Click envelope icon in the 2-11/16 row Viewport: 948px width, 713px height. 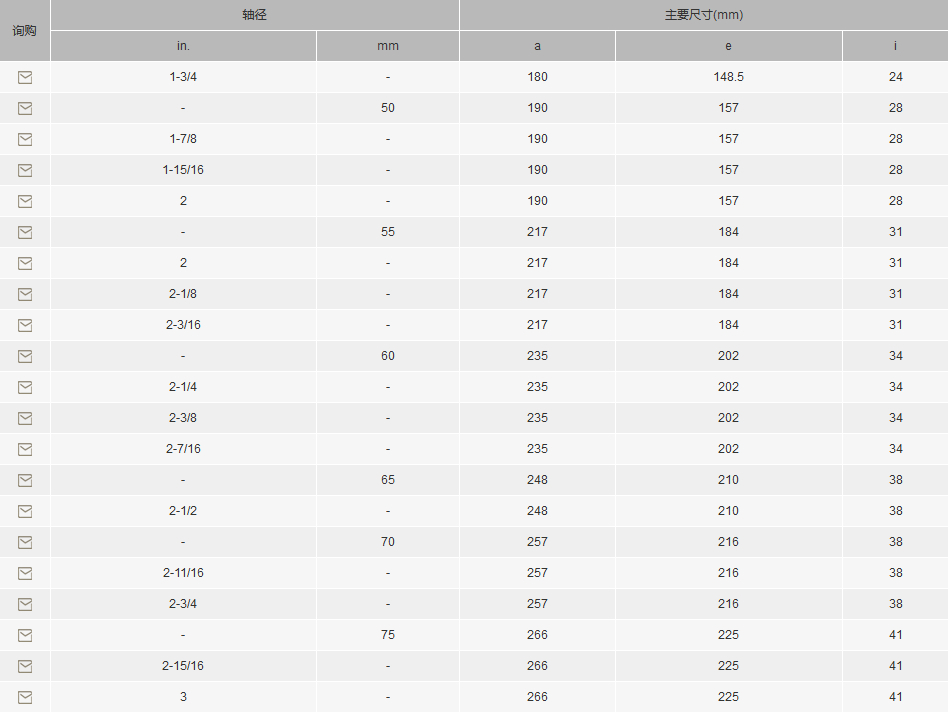(25, 573)
